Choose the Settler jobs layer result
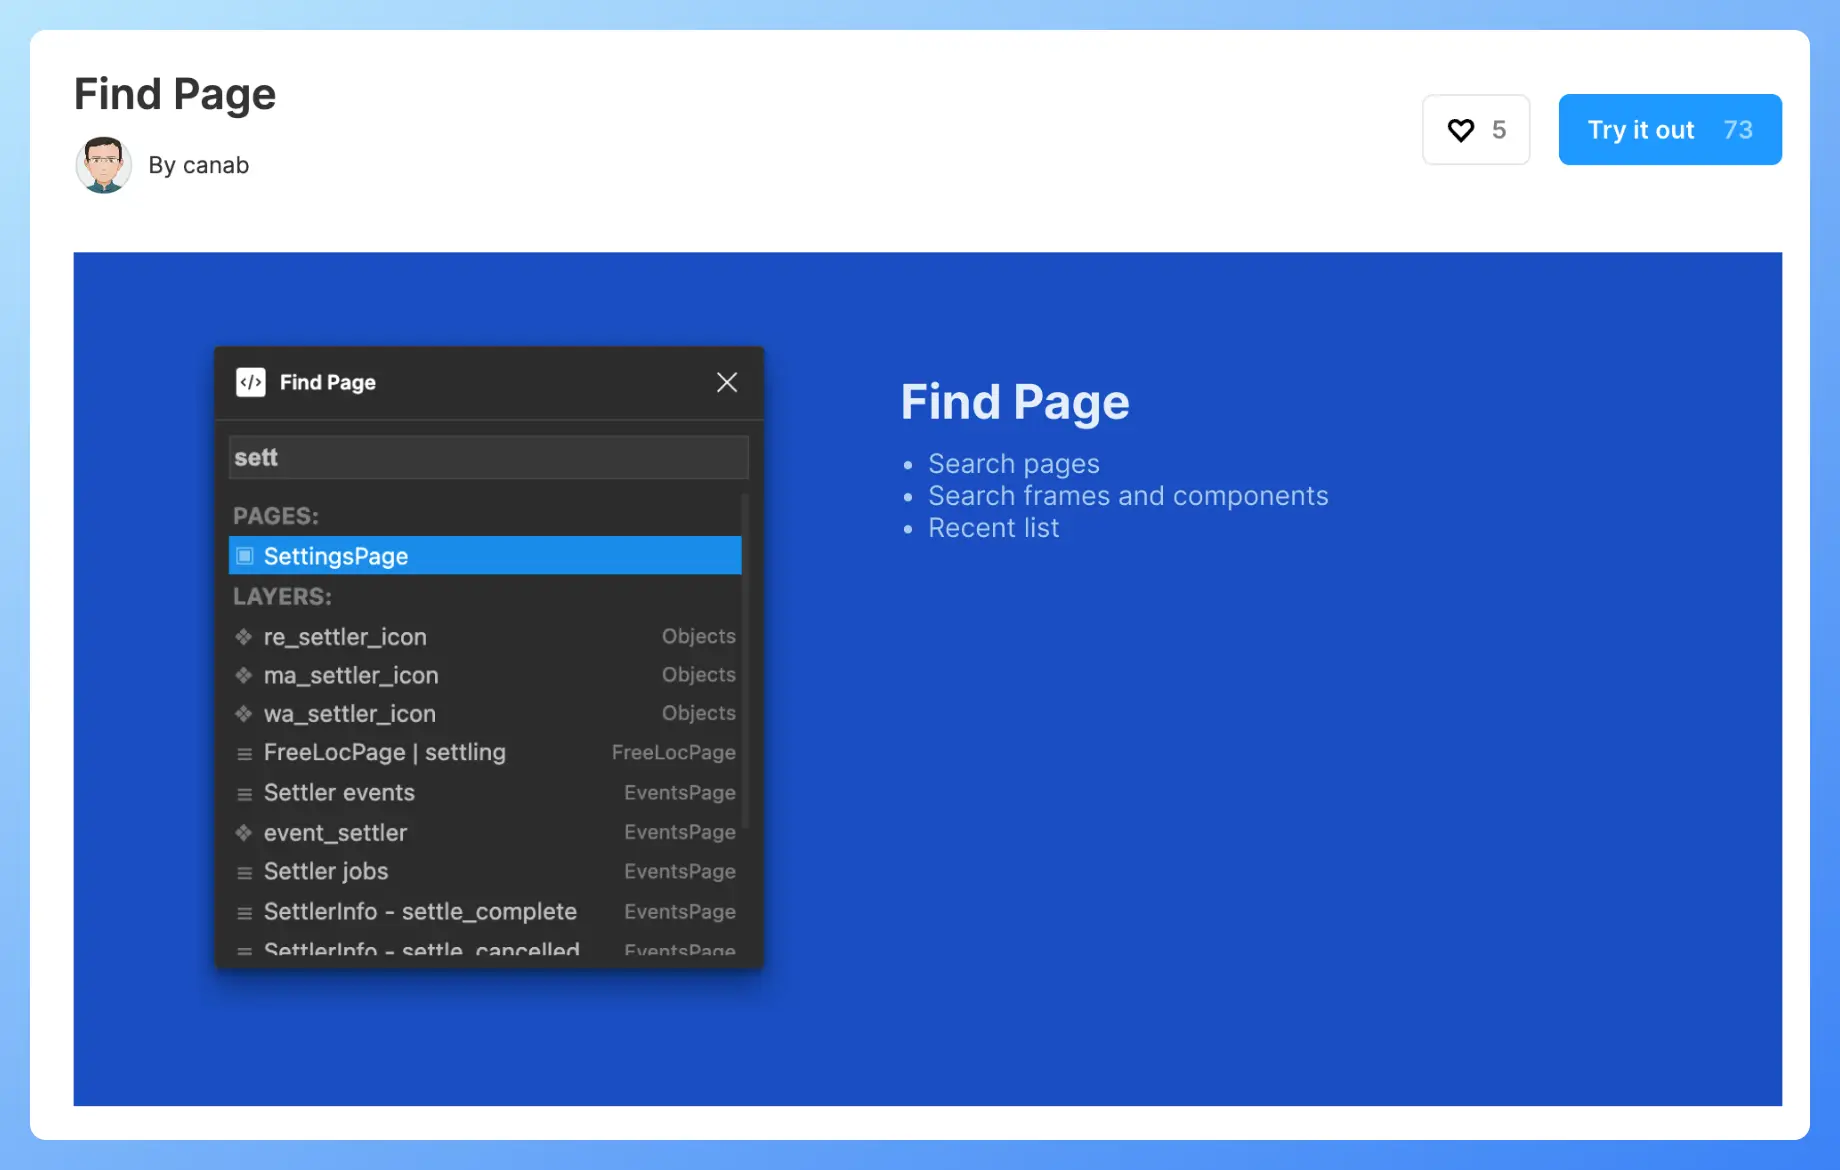 [x=326, y=872]
